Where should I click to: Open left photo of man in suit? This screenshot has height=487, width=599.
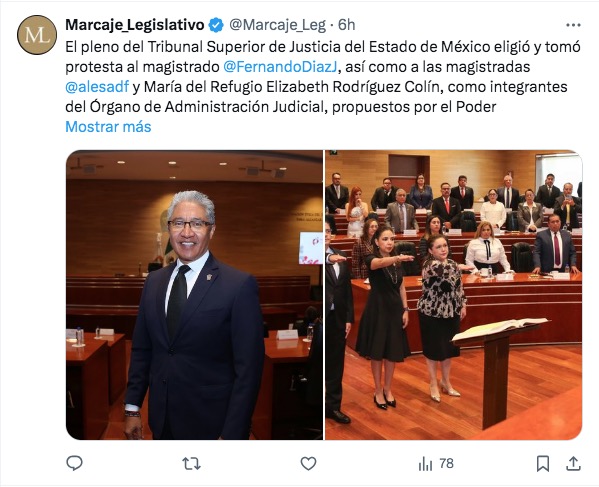194,295
